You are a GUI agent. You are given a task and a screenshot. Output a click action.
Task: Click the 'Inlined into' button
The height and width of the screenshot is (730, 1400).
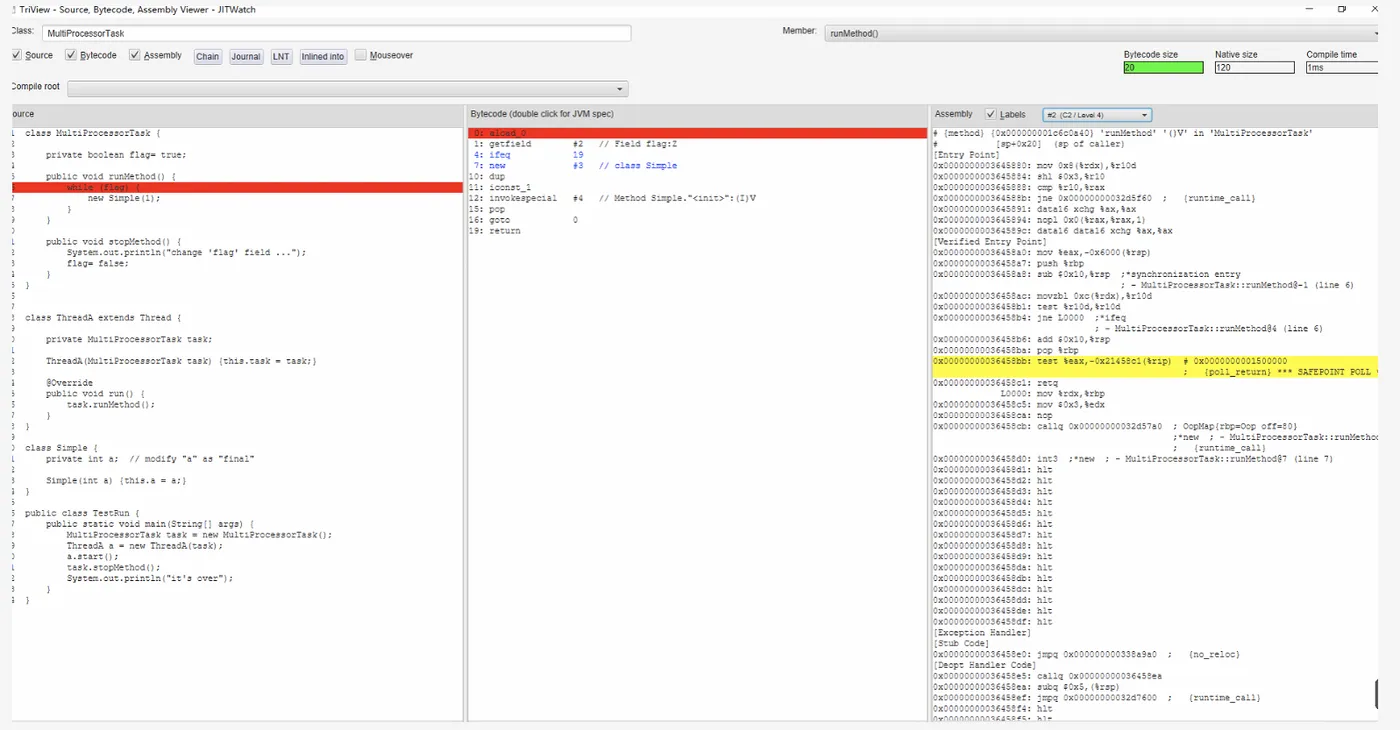pyautogui.click(x=323, y=56)
